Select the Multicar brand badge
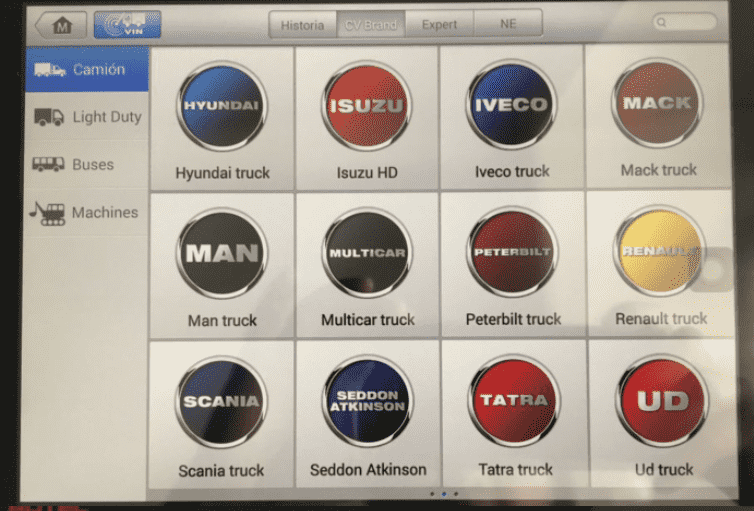 [367, 253]
